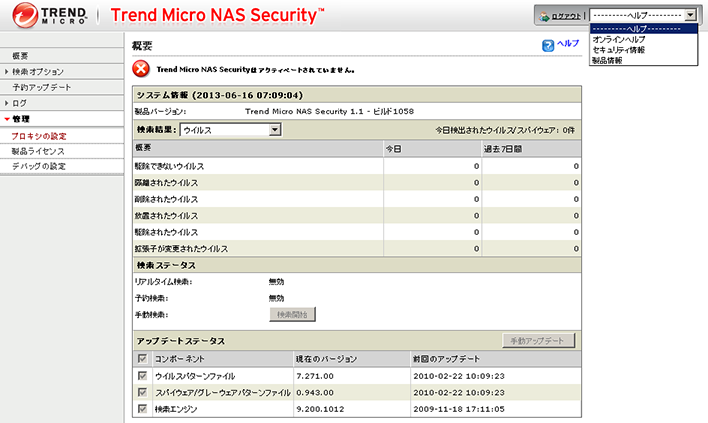Select オンラインヘルプ from the help menu
The image size is (708, 423).
[619, 39]
